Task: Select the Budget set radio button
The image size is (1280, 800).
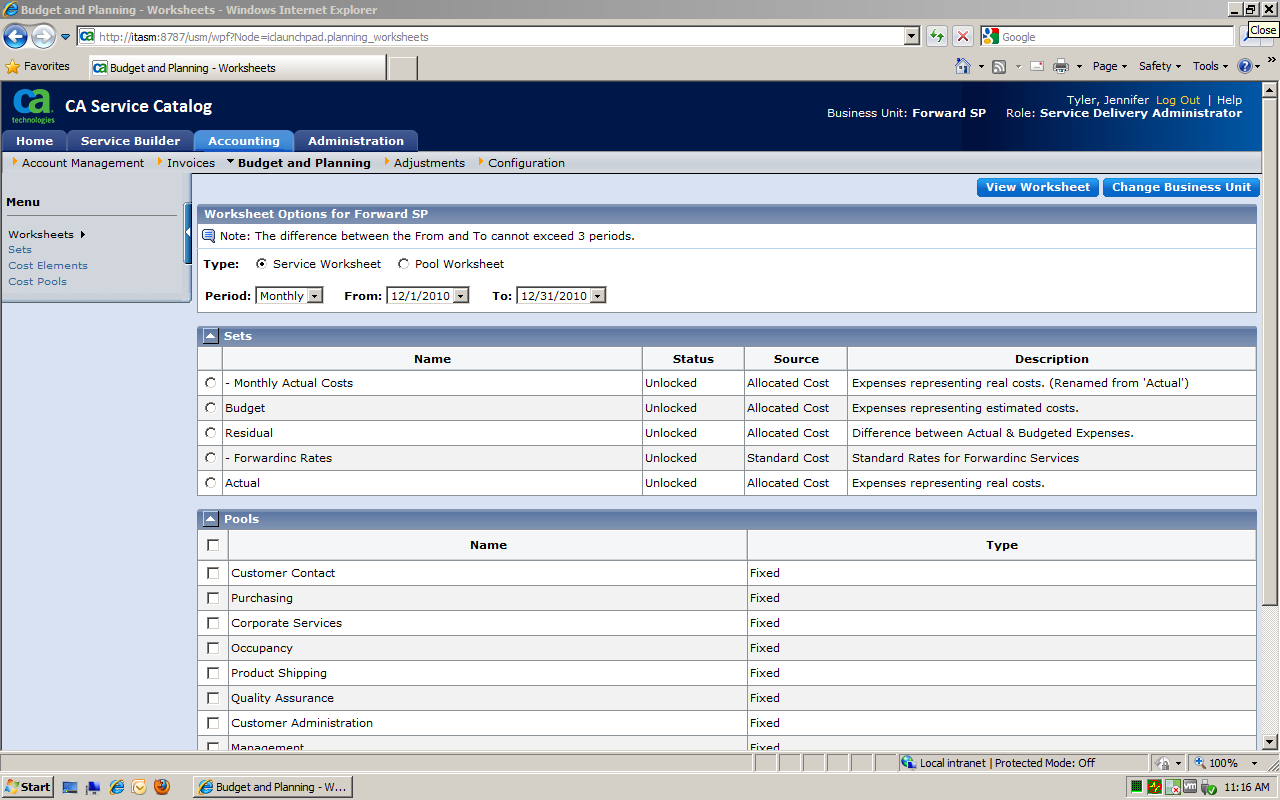Action: 210,408
